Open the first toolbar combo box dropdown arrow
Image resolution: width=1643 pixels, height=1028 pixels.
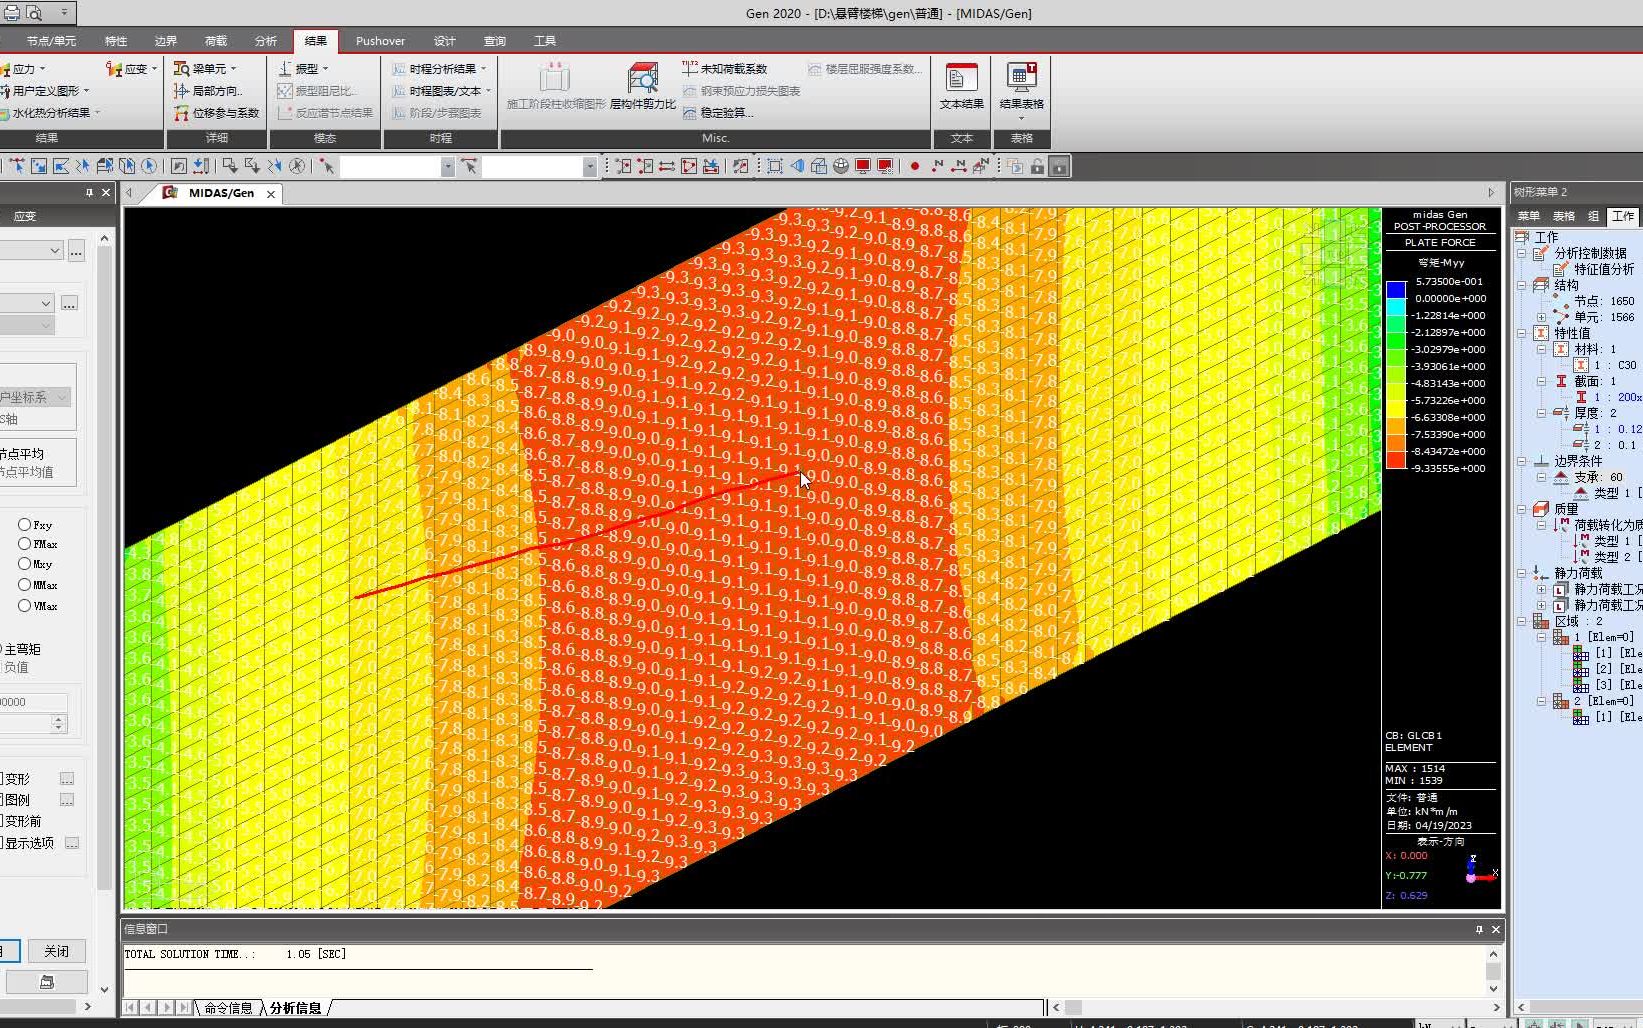pyautogui.click(x=447, y=167)
